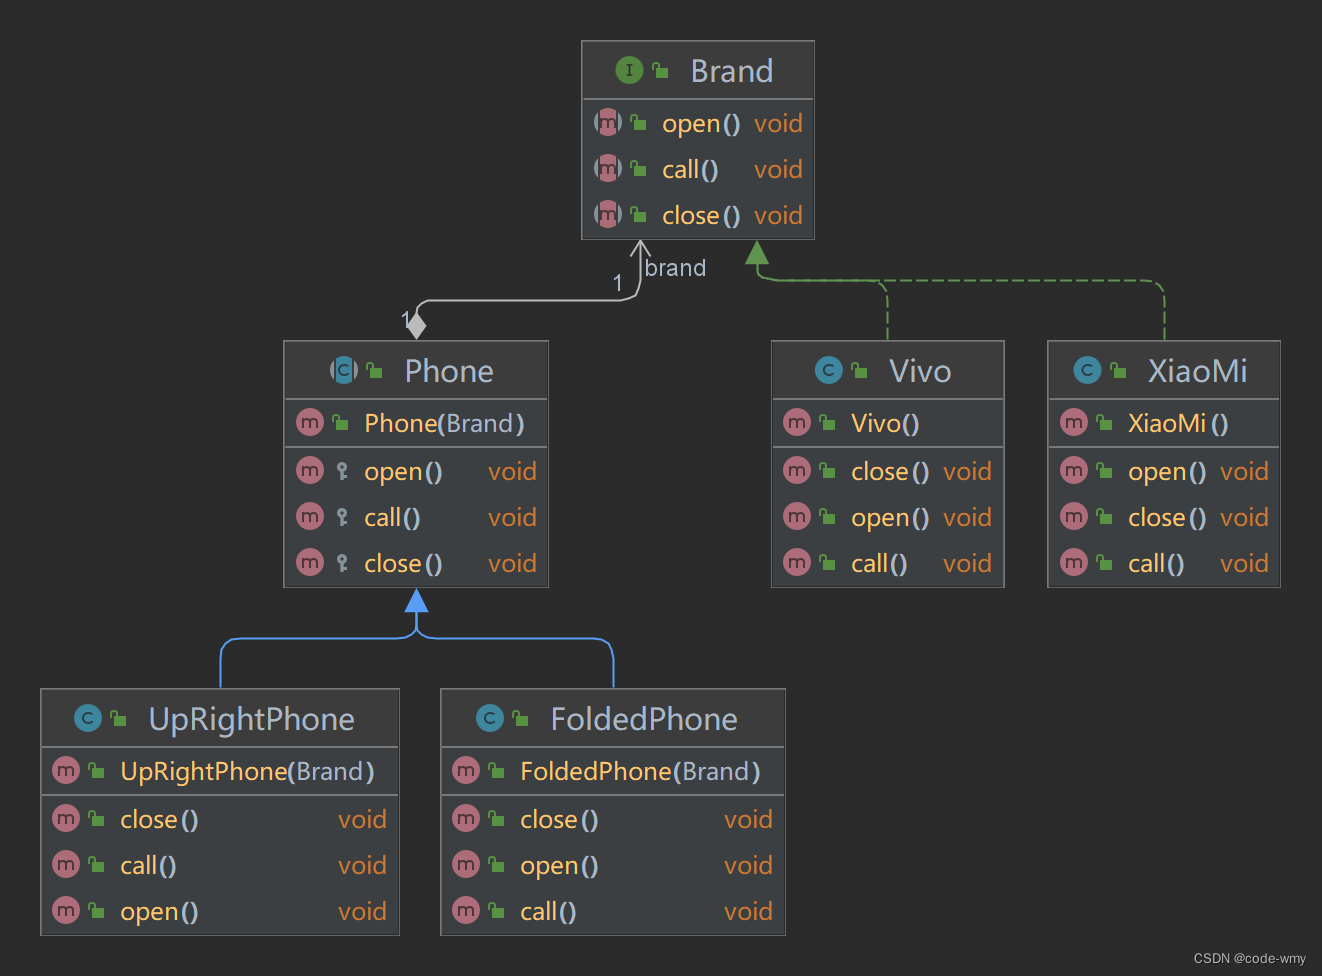Click abstract class icon beside Phone

pos(343,370)
